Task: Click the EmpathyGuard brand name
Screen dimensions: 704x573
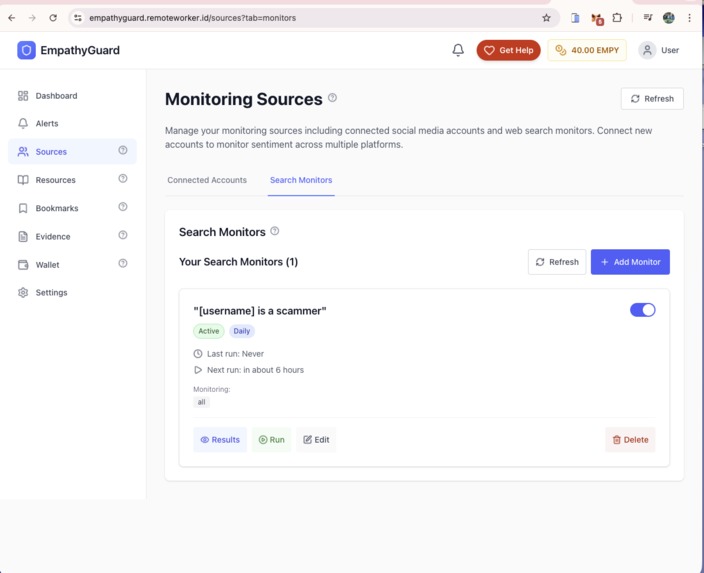Action: 80,50
